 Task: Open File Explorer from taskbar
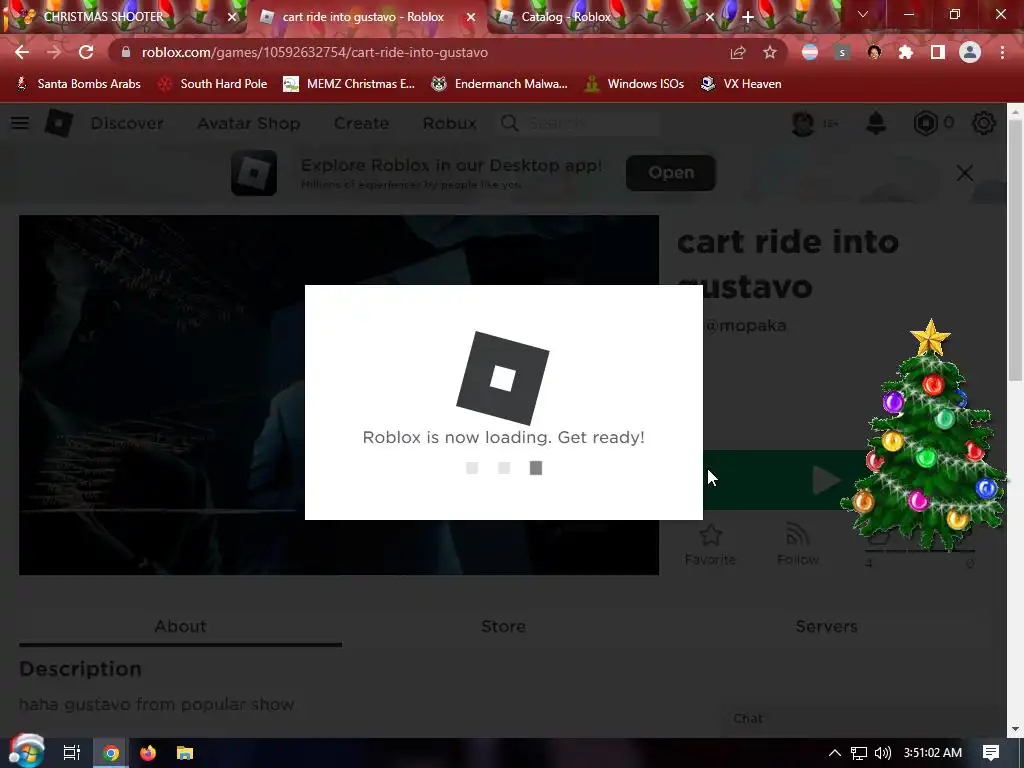point(185,753)
